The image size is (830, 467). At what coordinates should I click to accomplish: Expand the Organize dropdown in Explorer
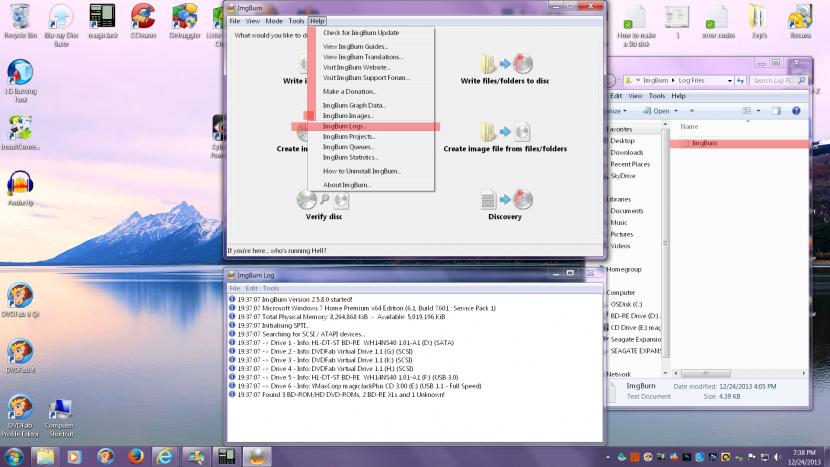coord(617,111)
